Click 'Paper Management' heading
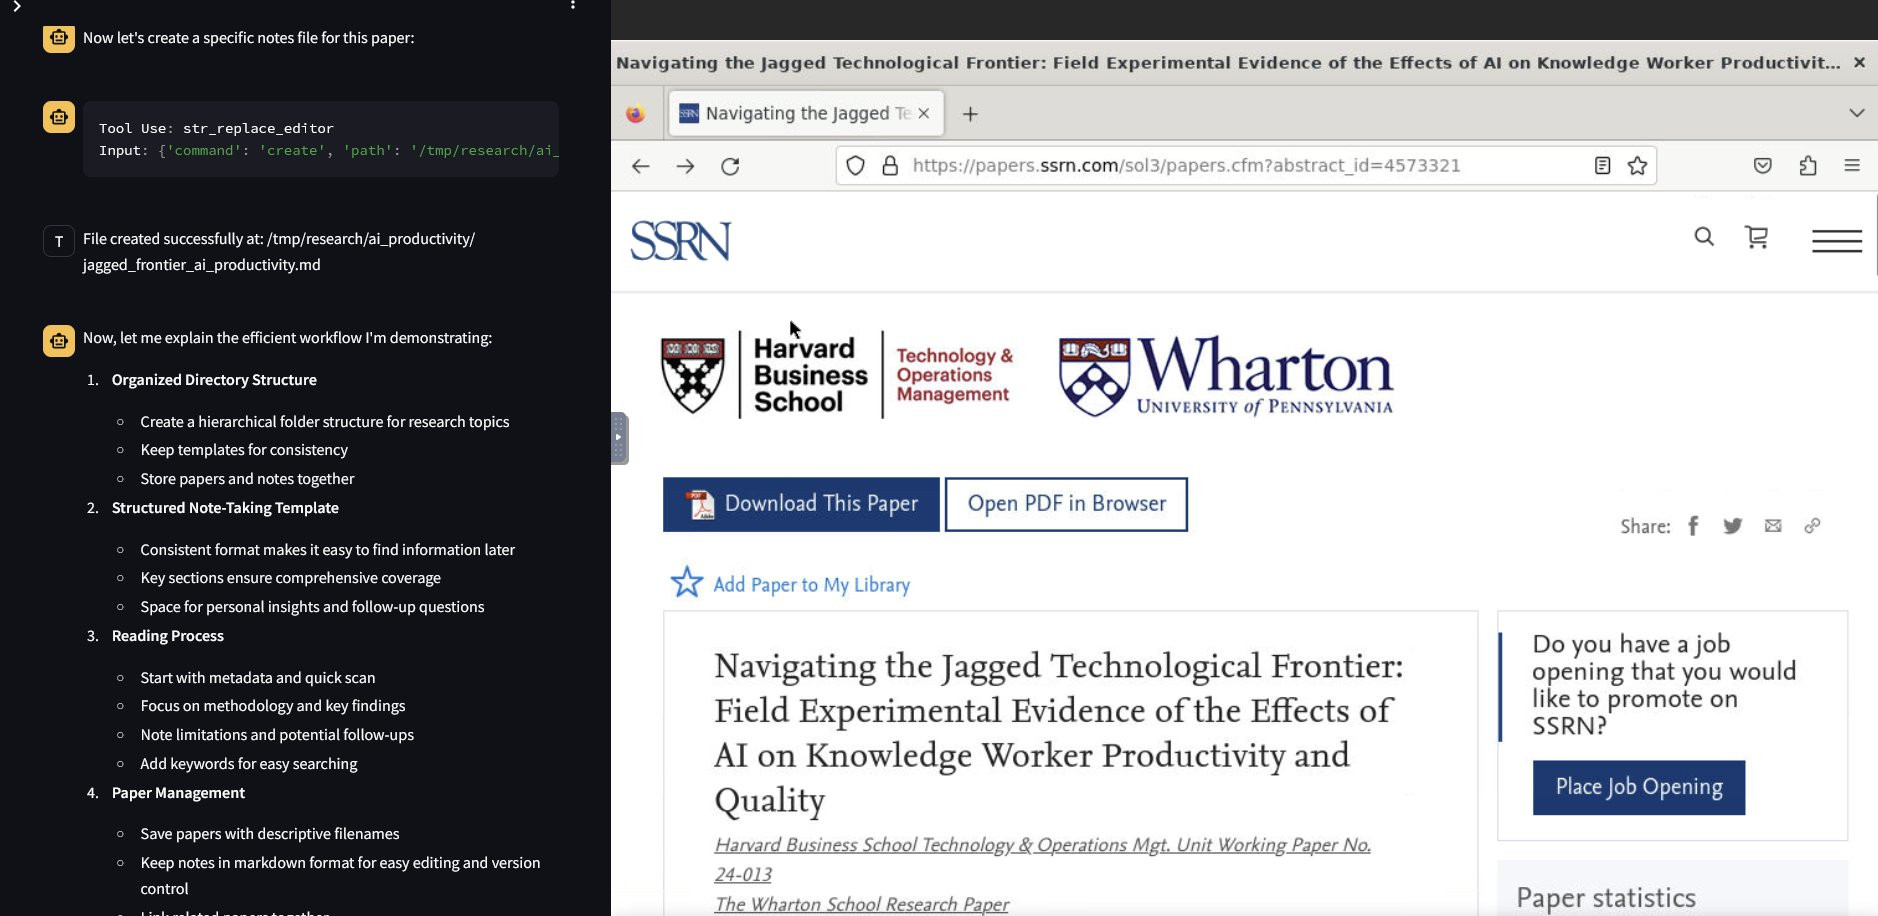Screen dimensions: 1878x916 pos(178,793)
